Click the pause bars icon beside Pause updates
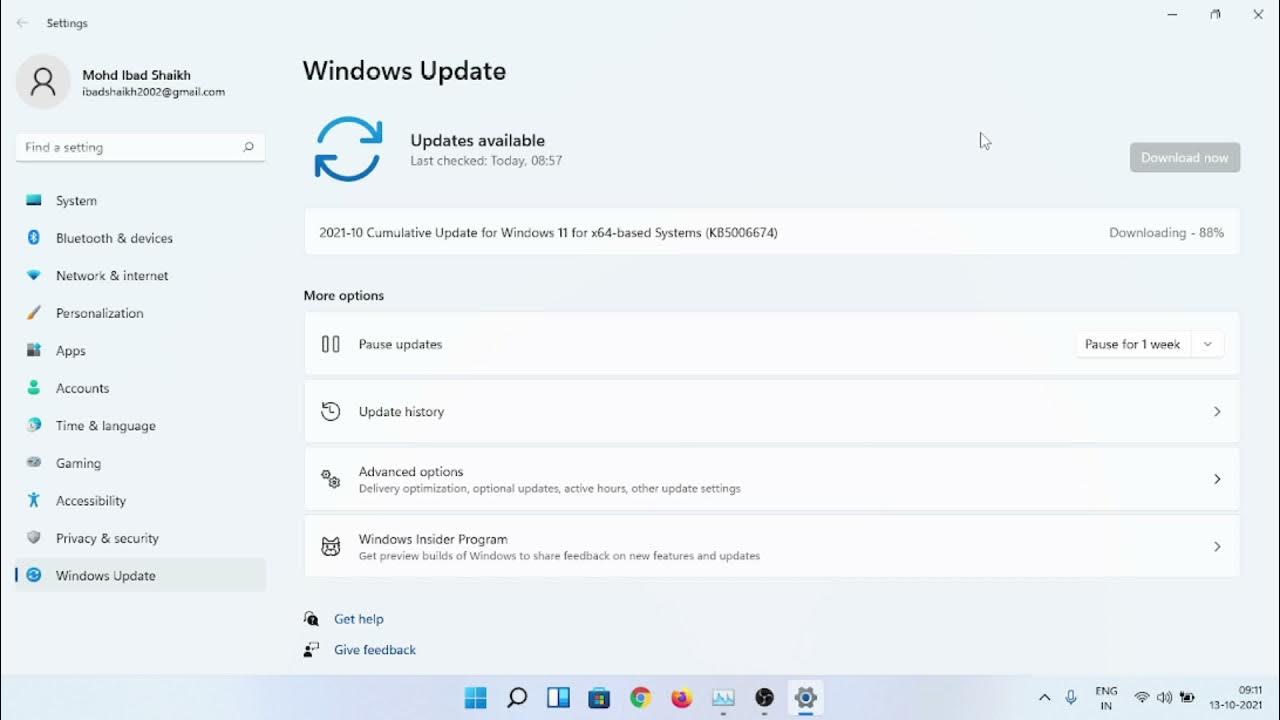The image size is (1280, 720). [331, 344]
